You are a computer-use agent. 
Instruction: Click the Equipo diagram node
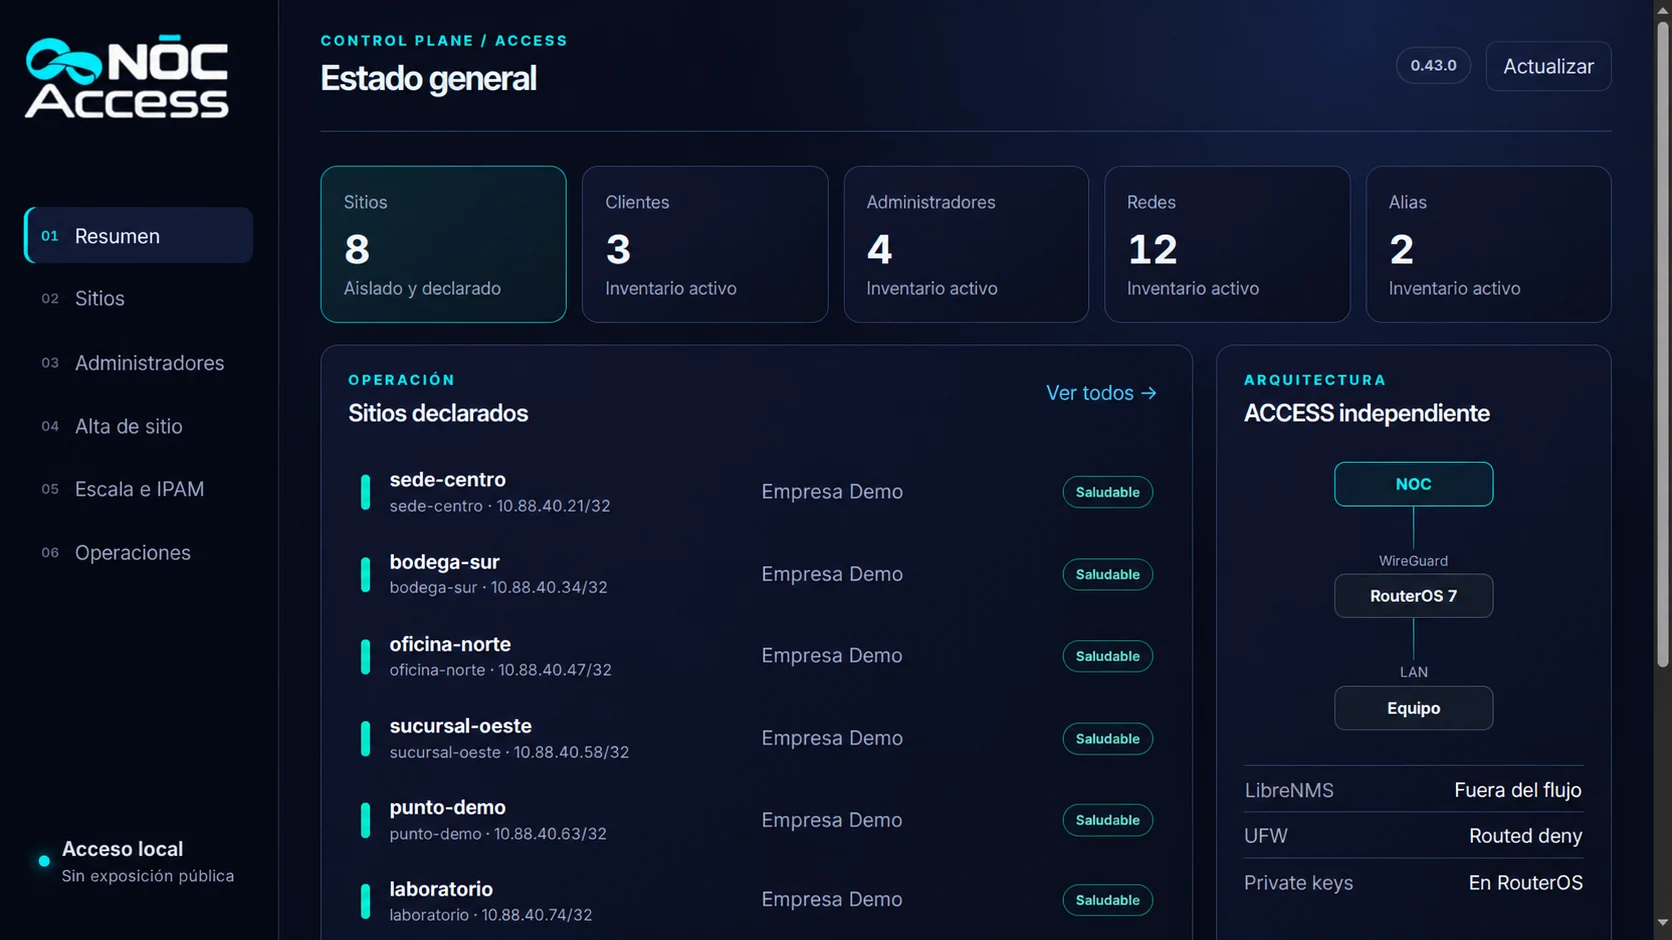coord(1413,708)
